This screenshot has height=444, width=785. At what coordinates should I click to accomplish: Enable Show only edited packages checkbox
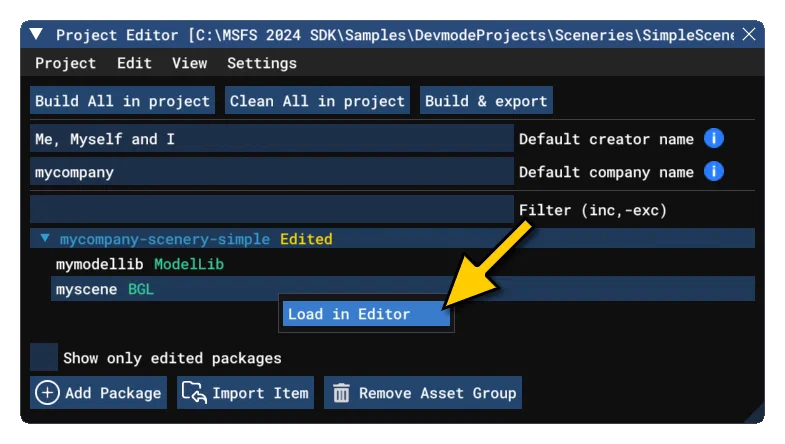[x=44, y=357]
